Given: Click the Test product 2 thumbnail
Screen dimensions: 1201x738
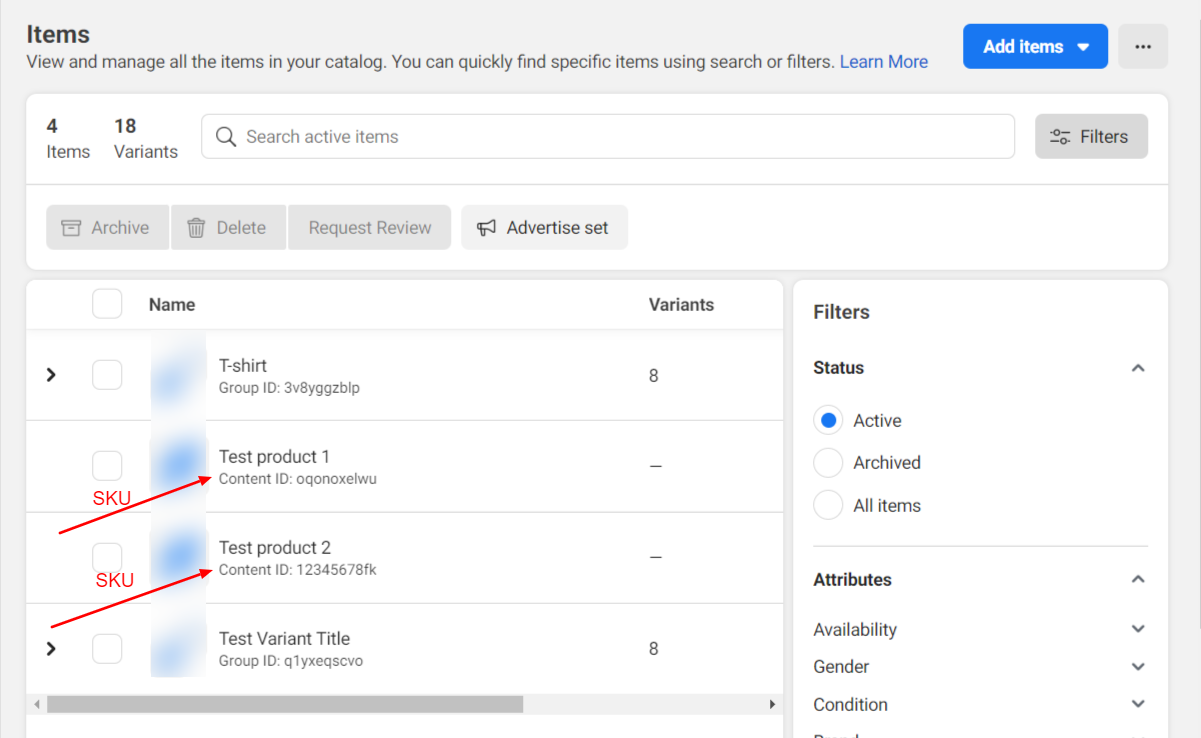Looking at the screenshot, I should coord(178,557).
